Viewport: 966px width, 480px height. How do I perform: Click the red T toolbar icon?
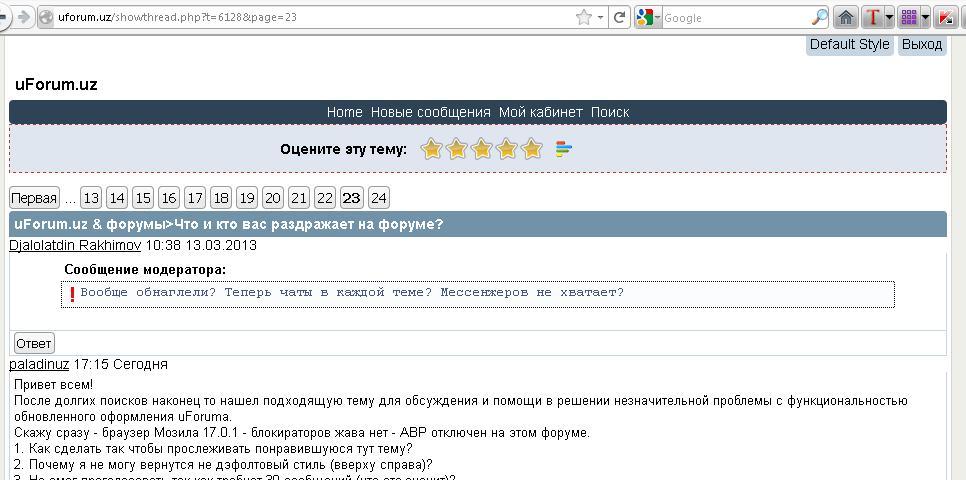coord(873,17)
